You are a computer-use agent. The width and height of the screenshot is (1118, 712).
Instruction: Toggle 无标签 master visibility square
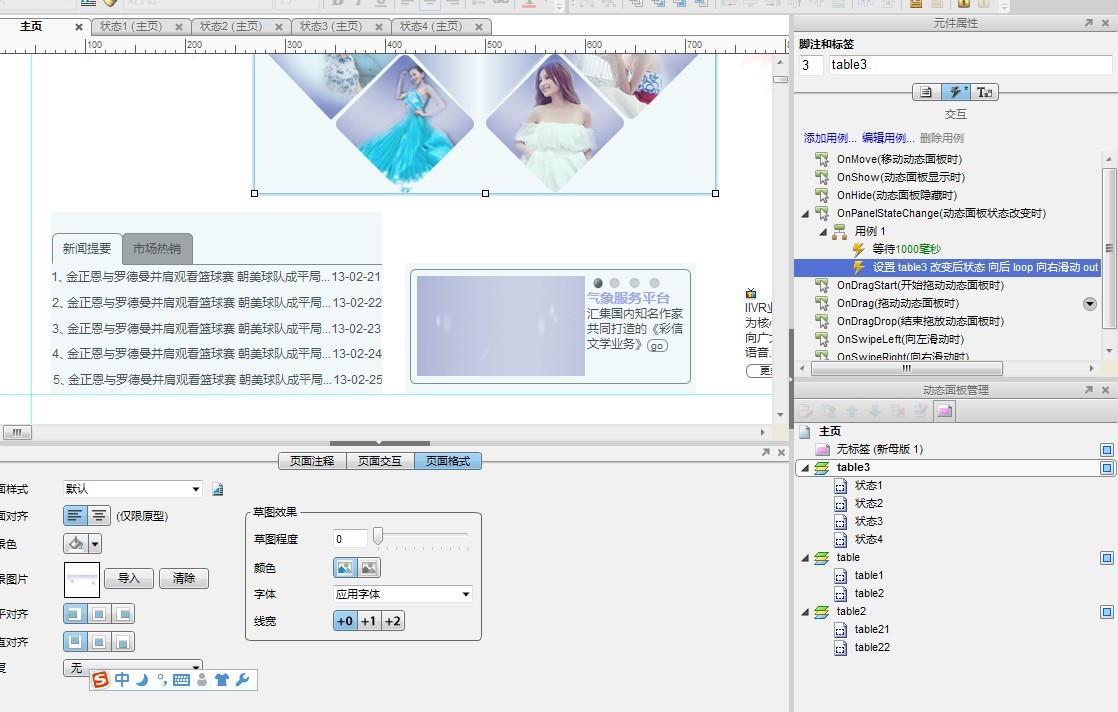click(x=1107, y=450)
